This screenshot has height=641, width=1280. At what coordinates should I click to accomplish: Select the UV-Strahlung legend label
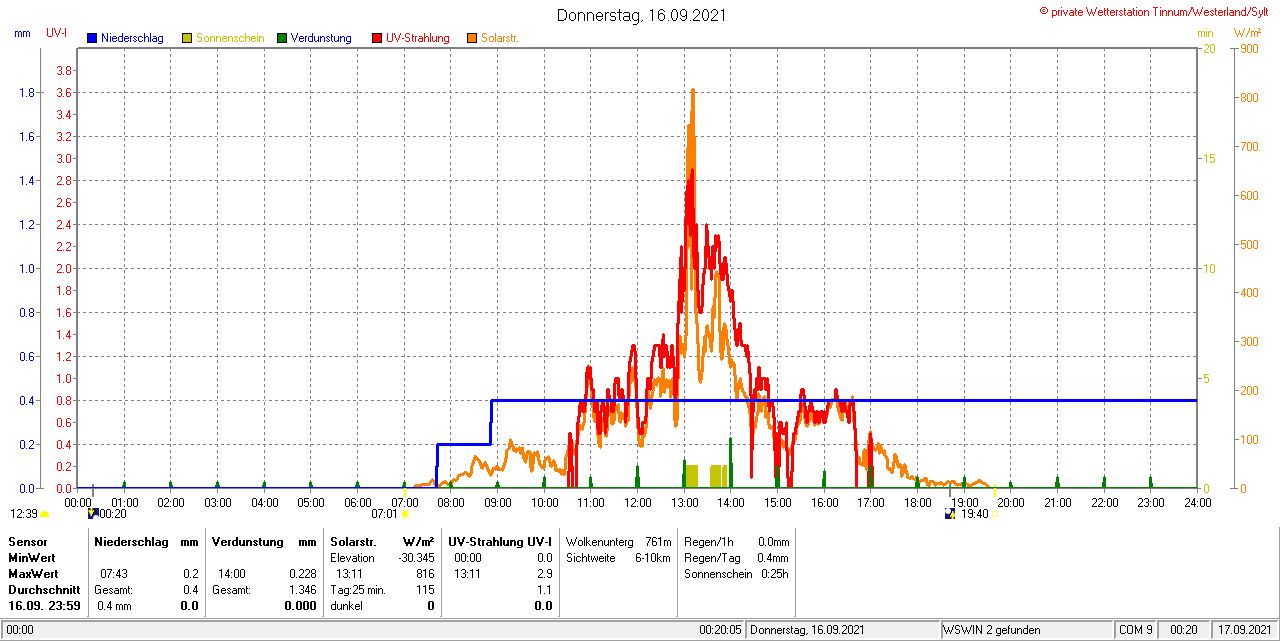pos(418,38)
